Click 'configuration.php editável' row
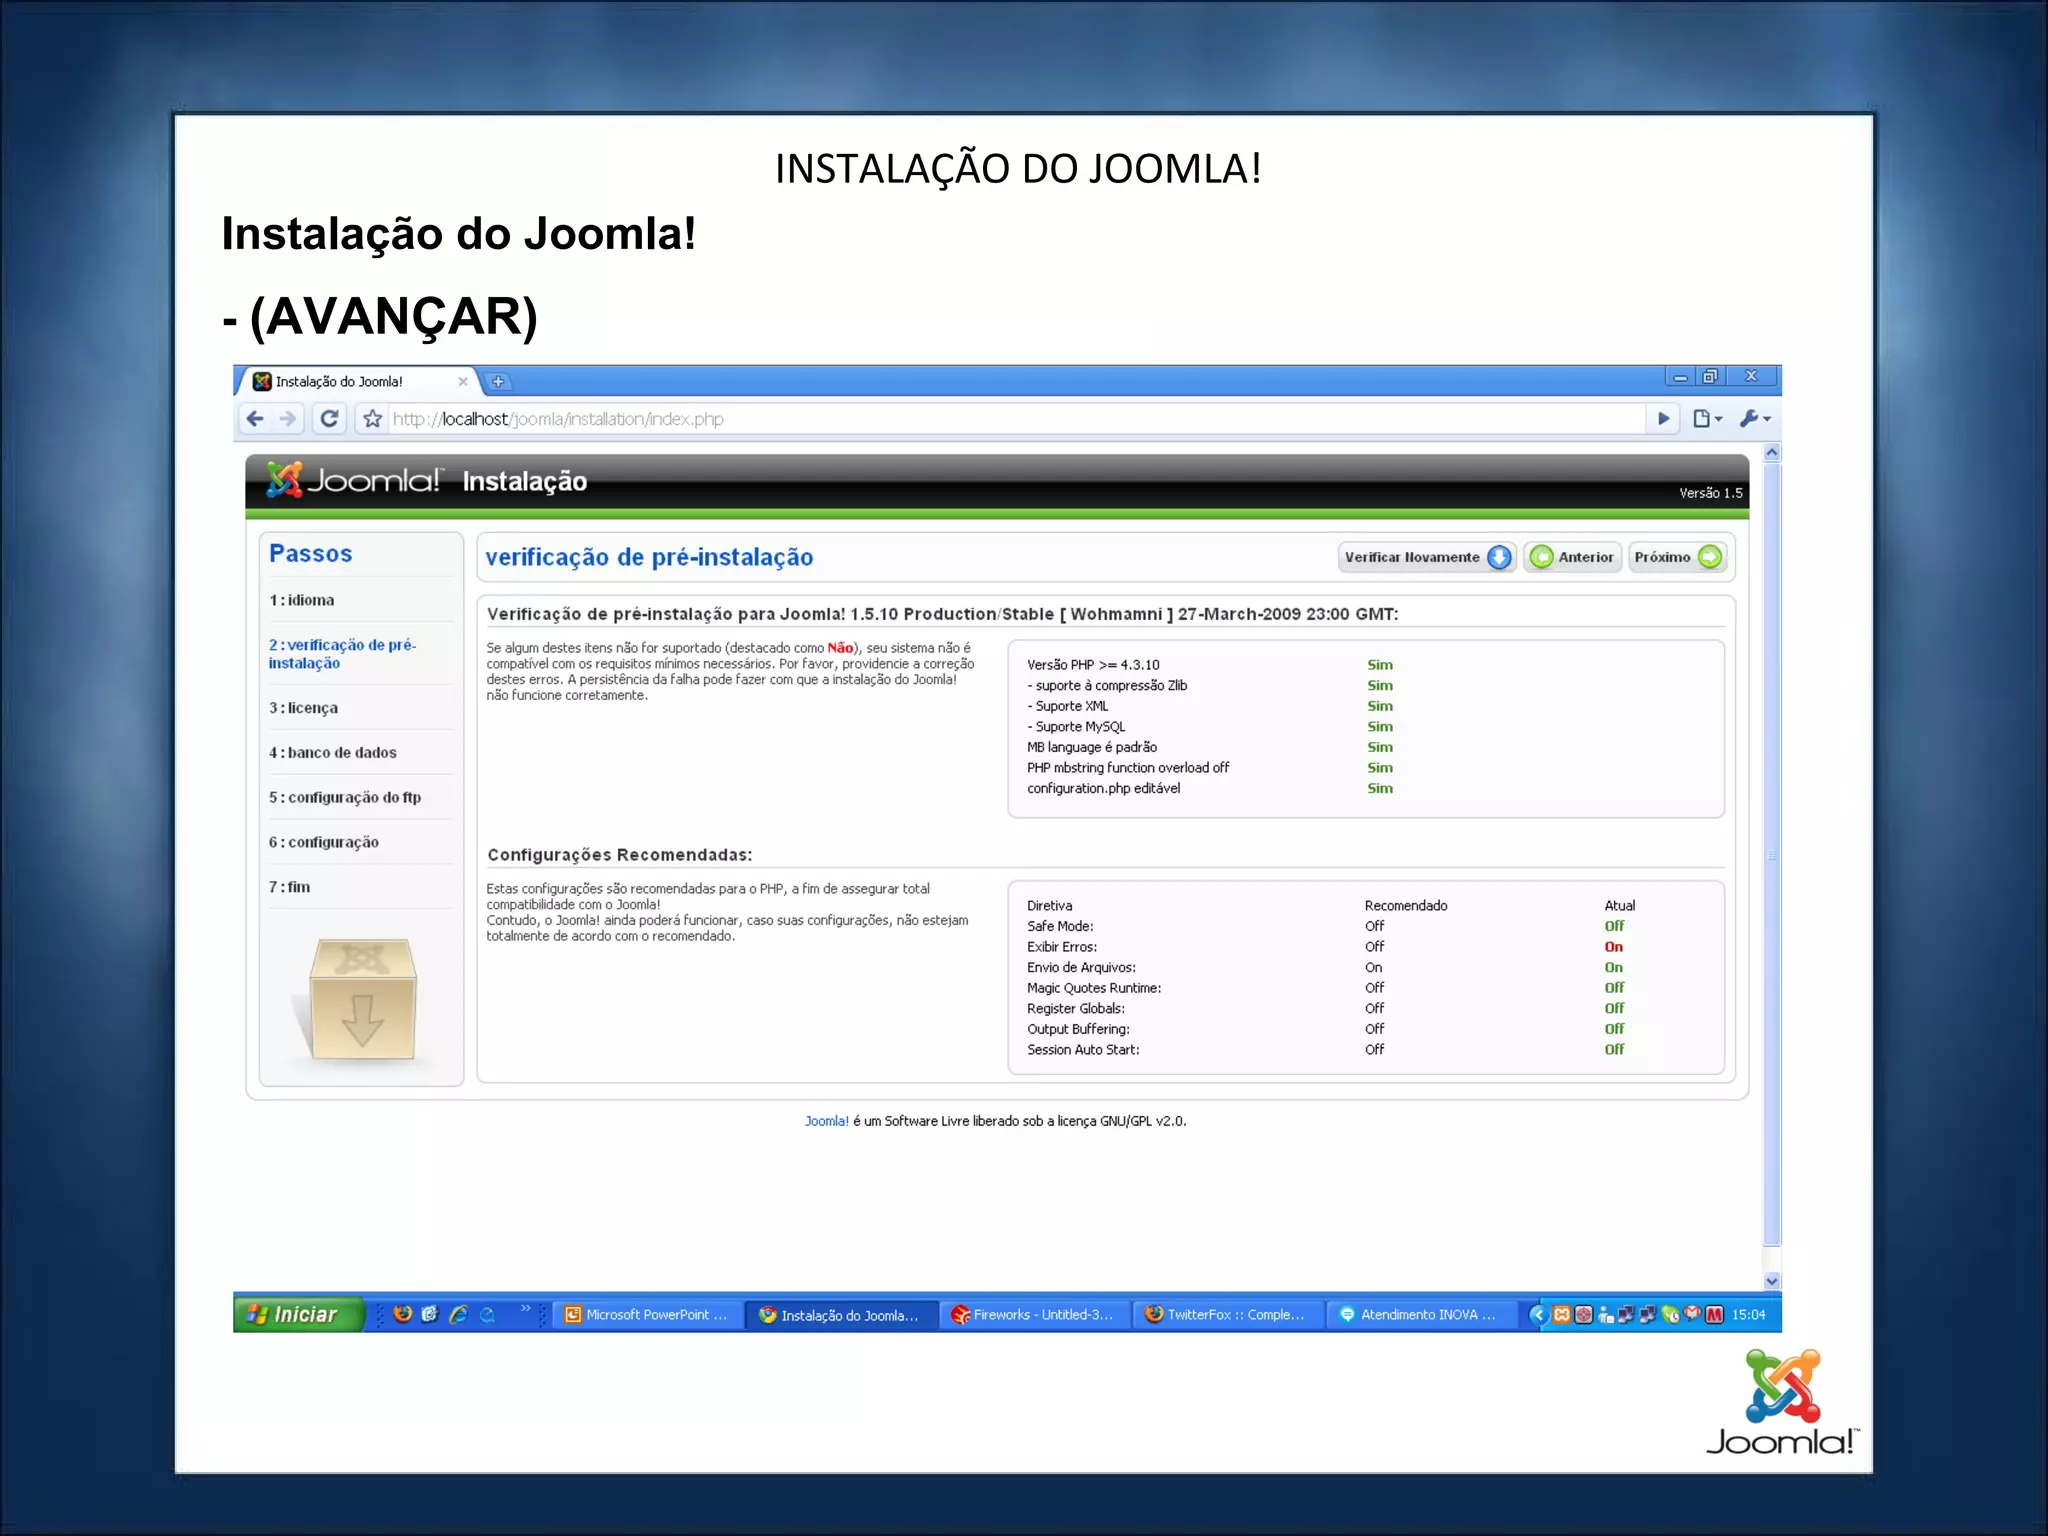This screenshot has width=2048, height=1536. [1210, 788]
